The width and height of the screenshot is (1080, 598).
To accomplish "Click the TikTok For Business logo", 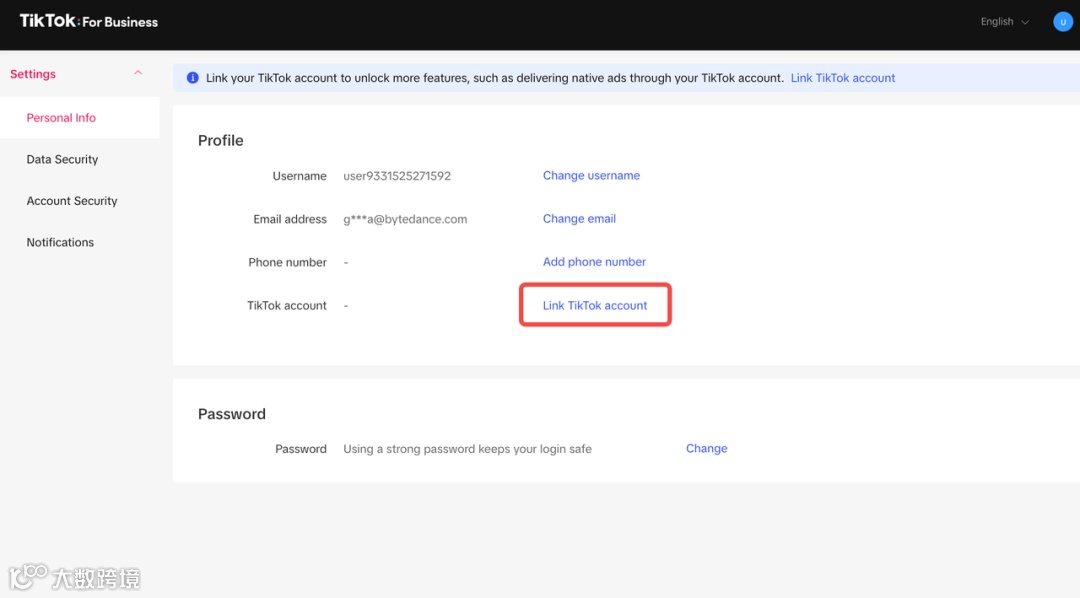I will (x=89, y=21).
